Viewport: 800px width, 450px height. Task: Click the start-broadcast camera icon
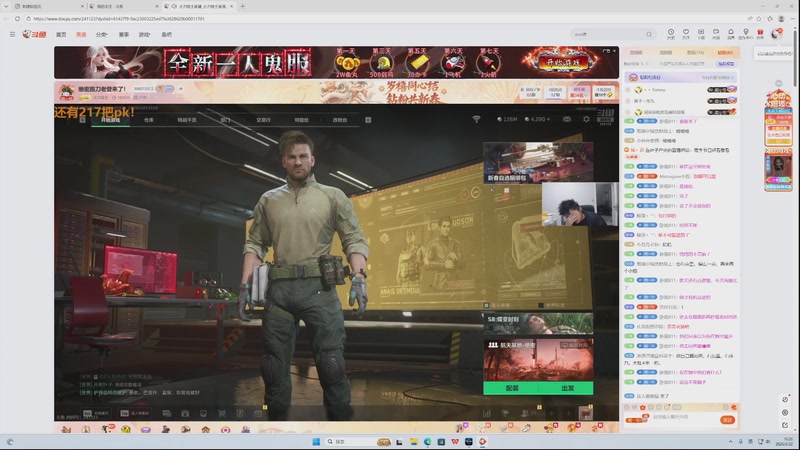[x=716, y=34]
